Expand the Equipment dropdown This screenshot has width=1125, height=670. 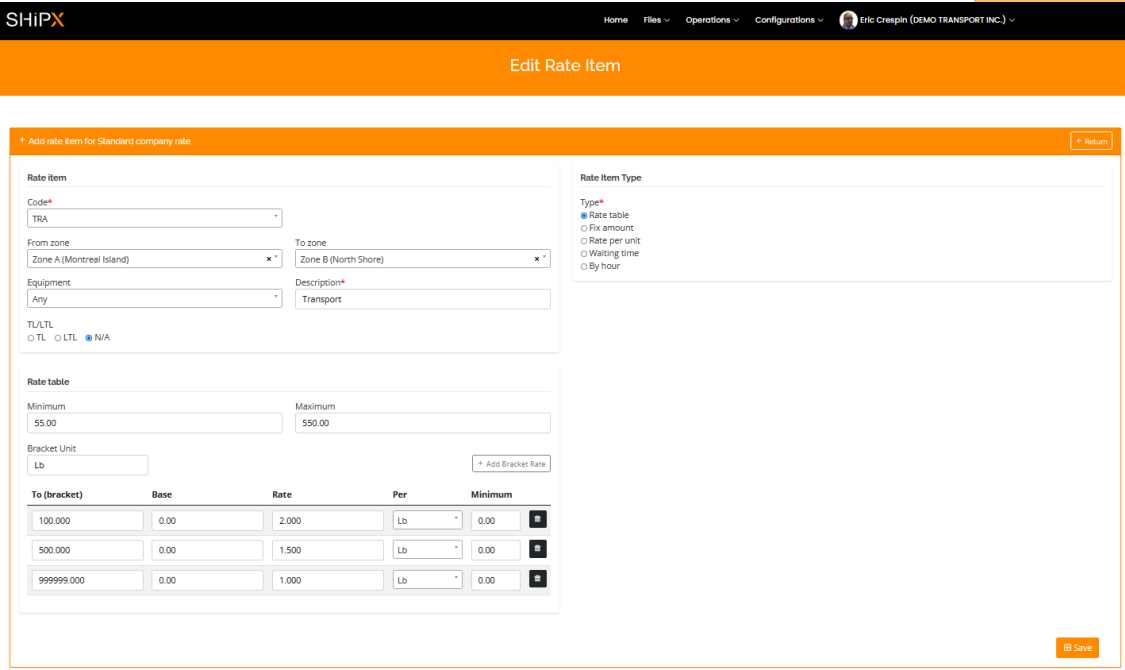[x=154, y=299]
